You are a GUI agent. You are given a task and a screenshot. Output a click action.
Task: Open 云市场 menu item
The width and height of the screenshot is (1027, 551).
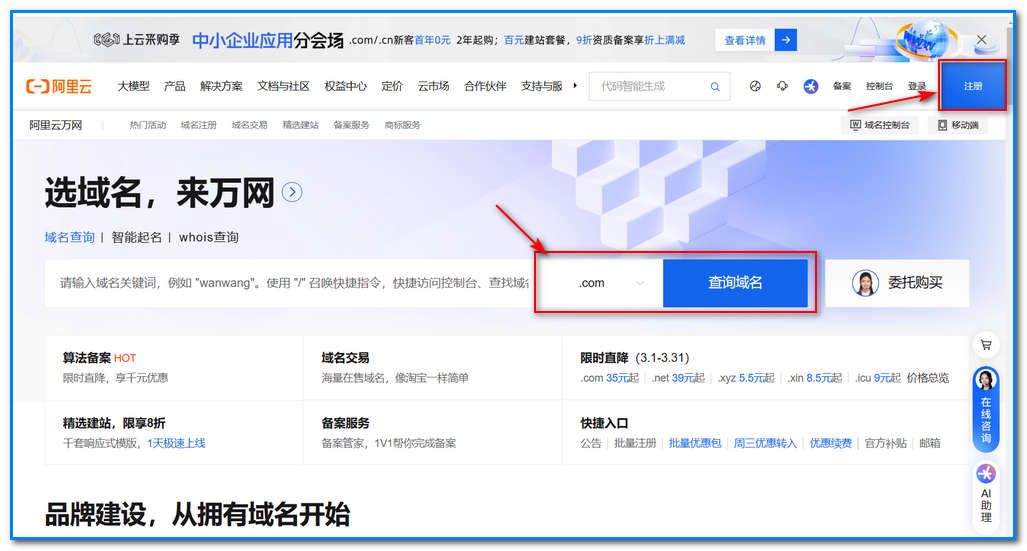pyautogui.click(x=434, y=86)
